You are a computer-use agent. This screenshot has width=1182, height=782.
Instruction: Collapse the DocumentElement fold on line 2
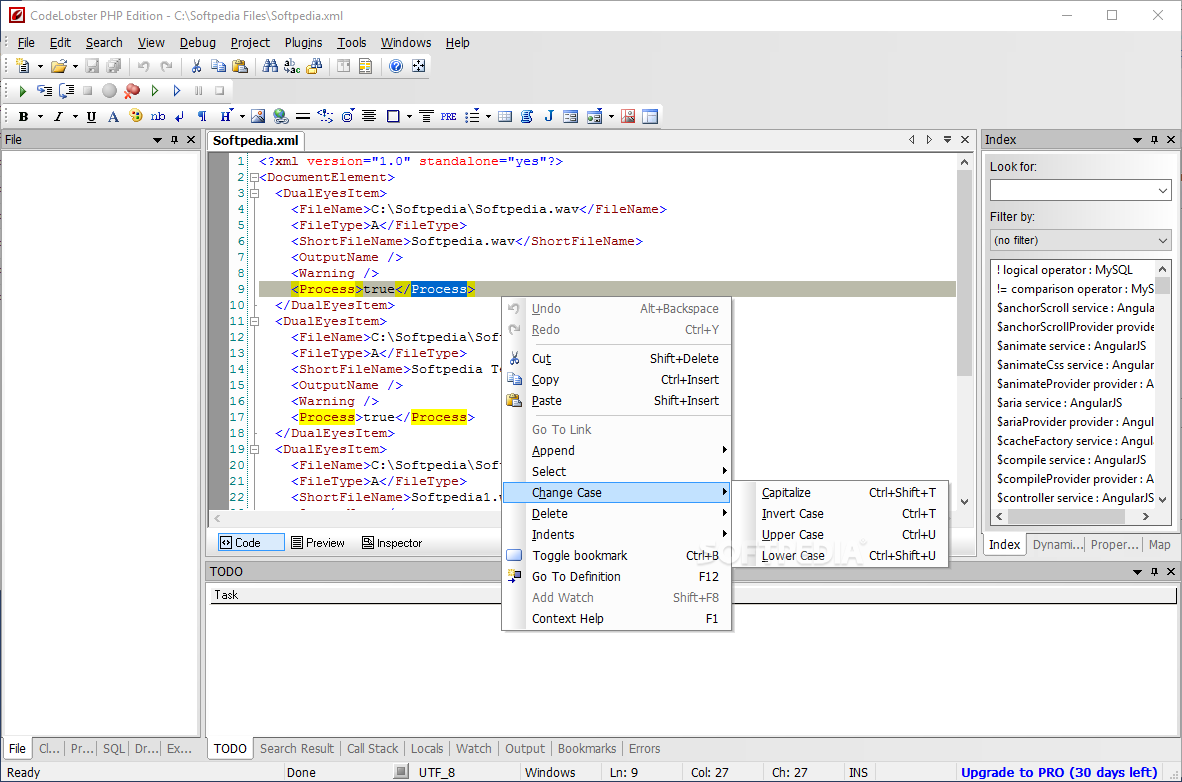tap(254, 178)
